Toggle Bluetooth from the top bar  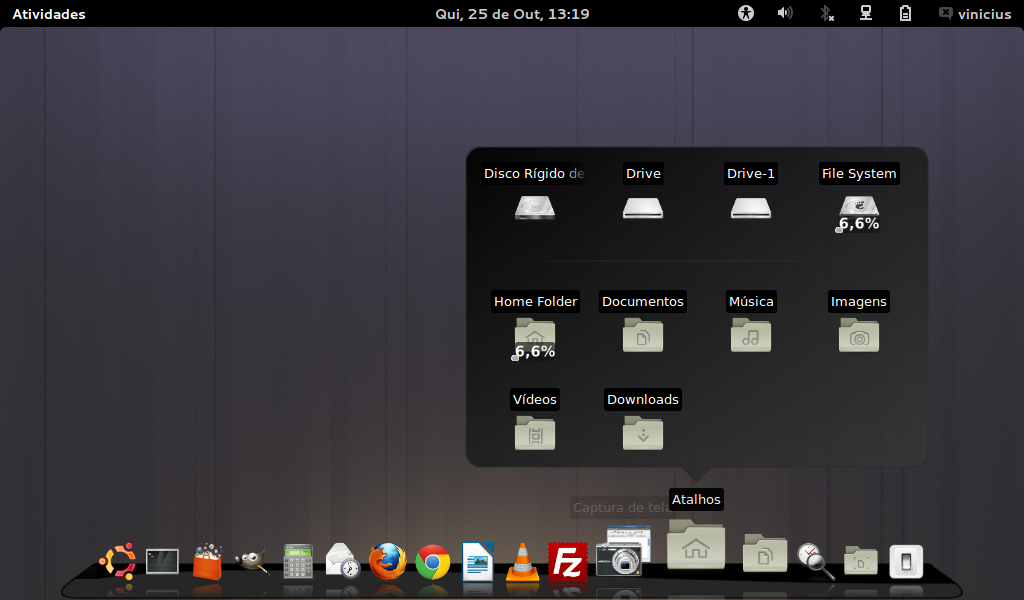pyautogui.click(x=826, y=13)
